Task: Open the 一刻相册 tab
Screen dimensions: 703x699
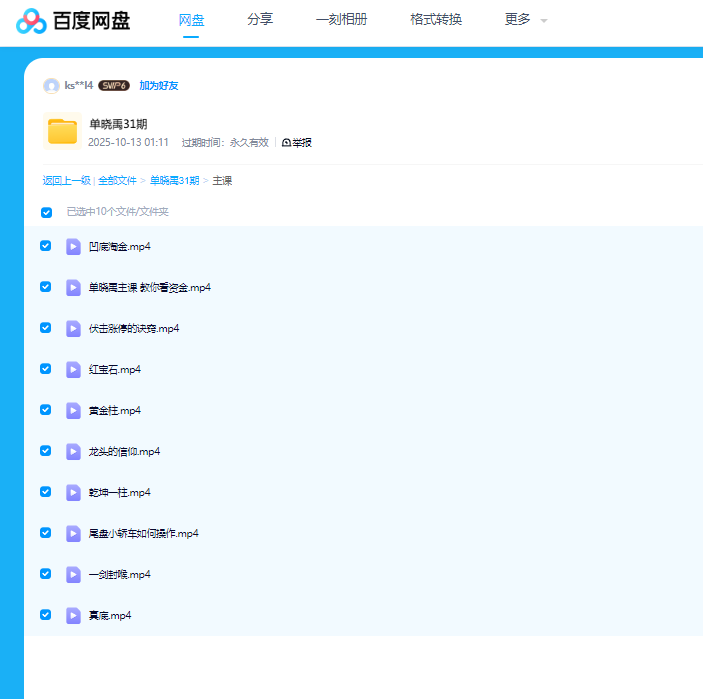Action: tap(341, 19)
